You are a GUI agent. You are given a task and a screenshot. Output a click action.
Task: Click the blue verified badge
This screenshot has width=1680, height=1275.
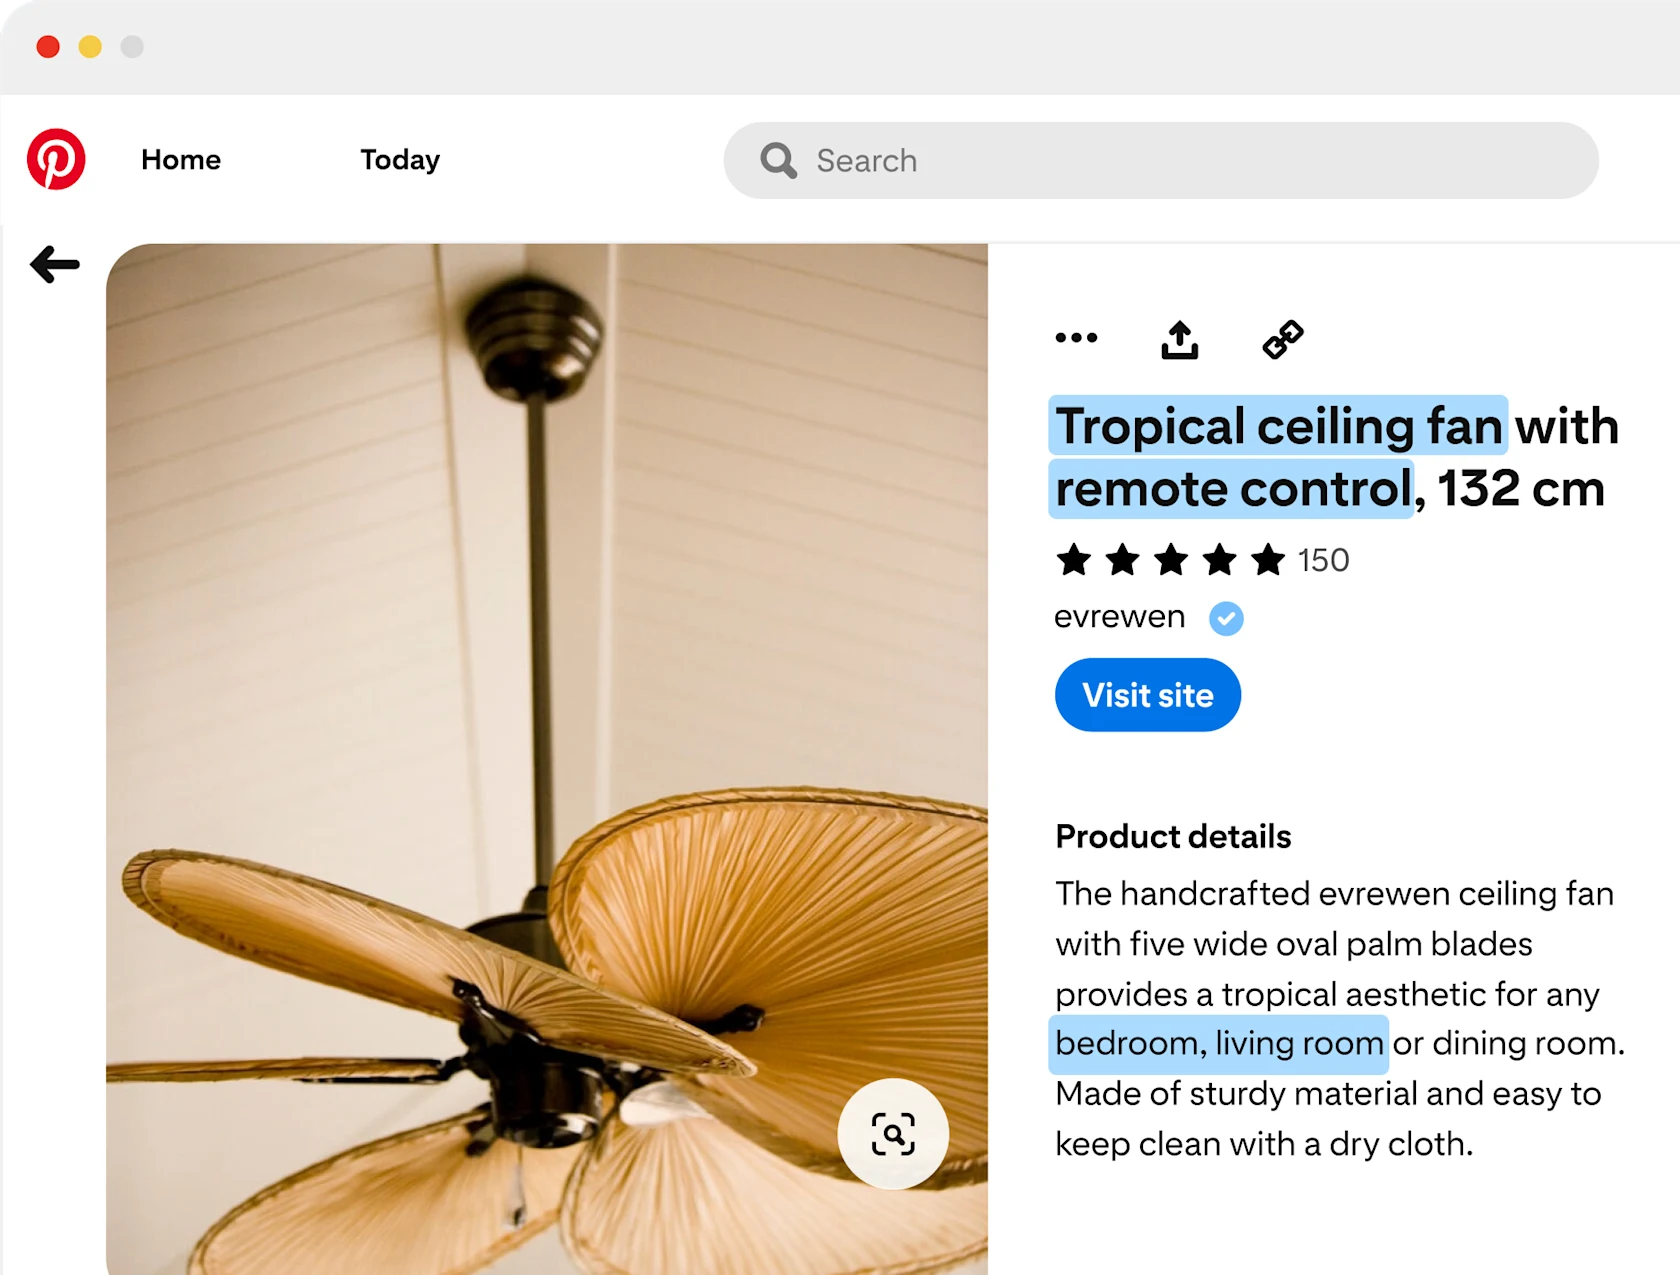tap(1226, 619)
